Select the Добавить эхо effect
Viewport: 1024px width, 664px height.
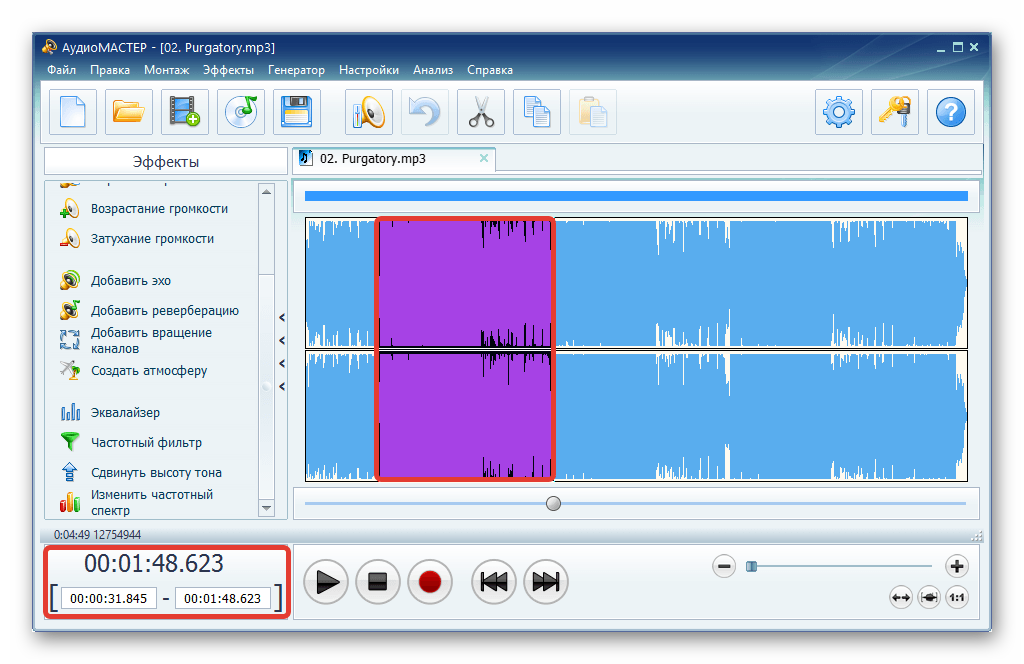pyautogui.click(x=130, y=281)
